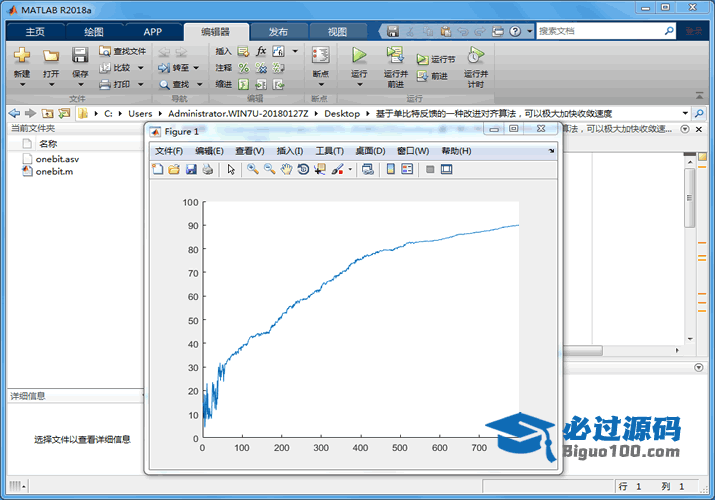The height and width of the screenshot is (500, 715).
Task: Click the hide plot tools icon
Action: tap(430, 170)
